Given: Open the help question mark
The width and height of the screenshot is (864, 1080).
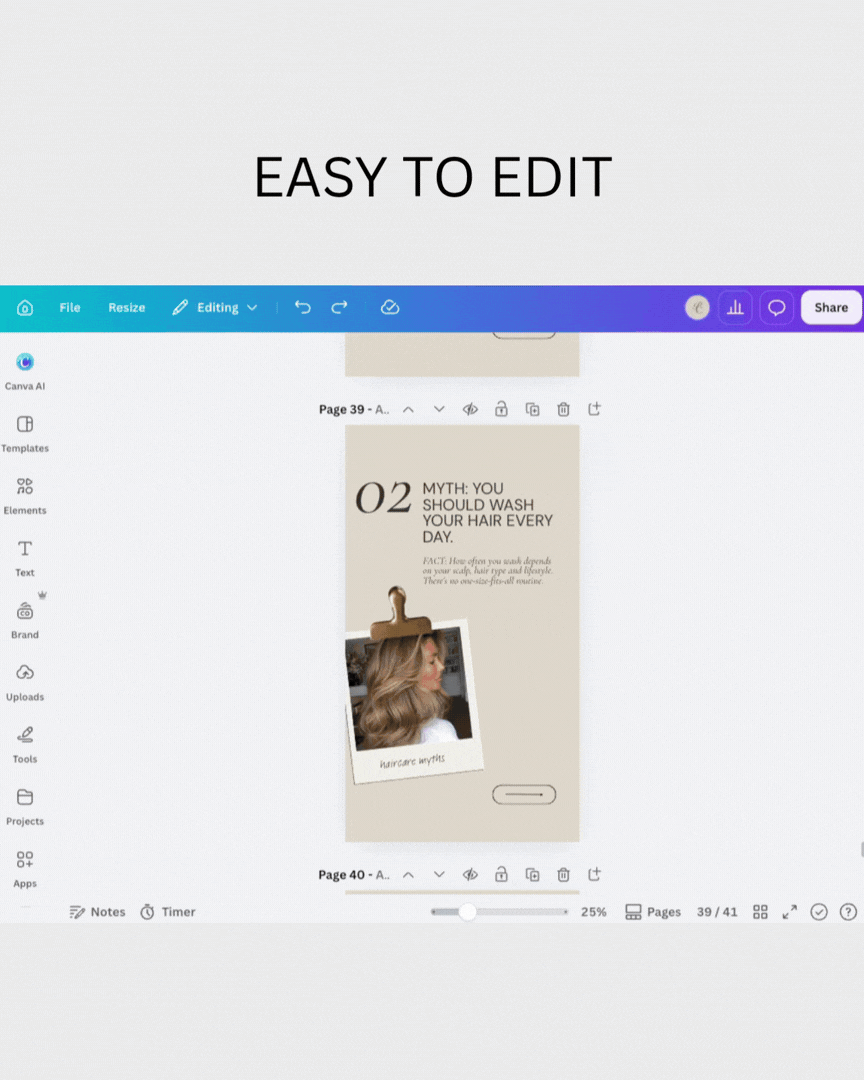Looking at the screenshot, I should (x=848, y=912).
